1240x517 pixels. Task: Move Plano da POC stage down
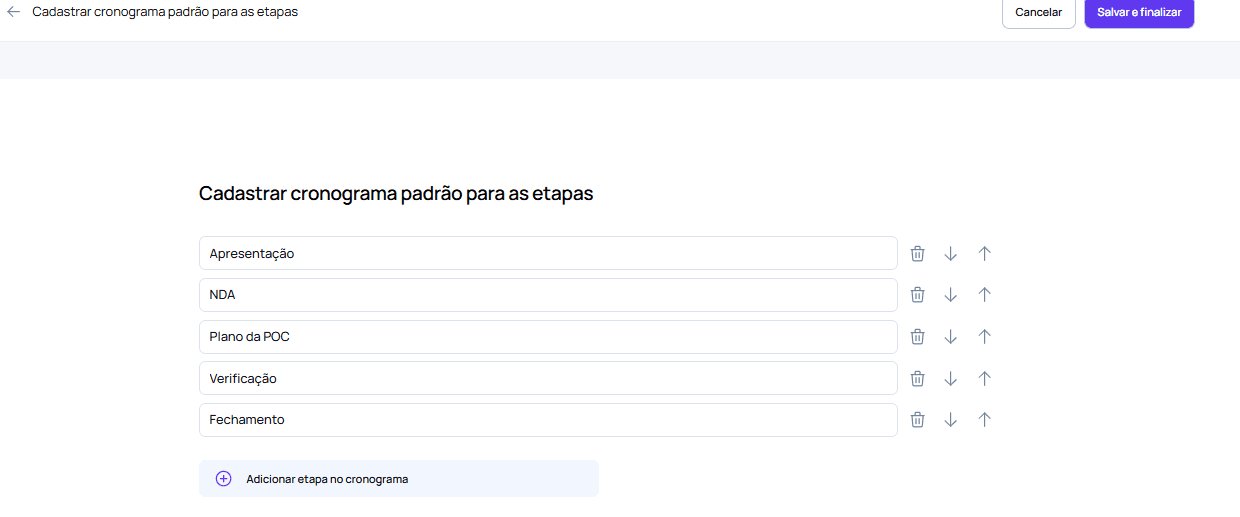951,337
